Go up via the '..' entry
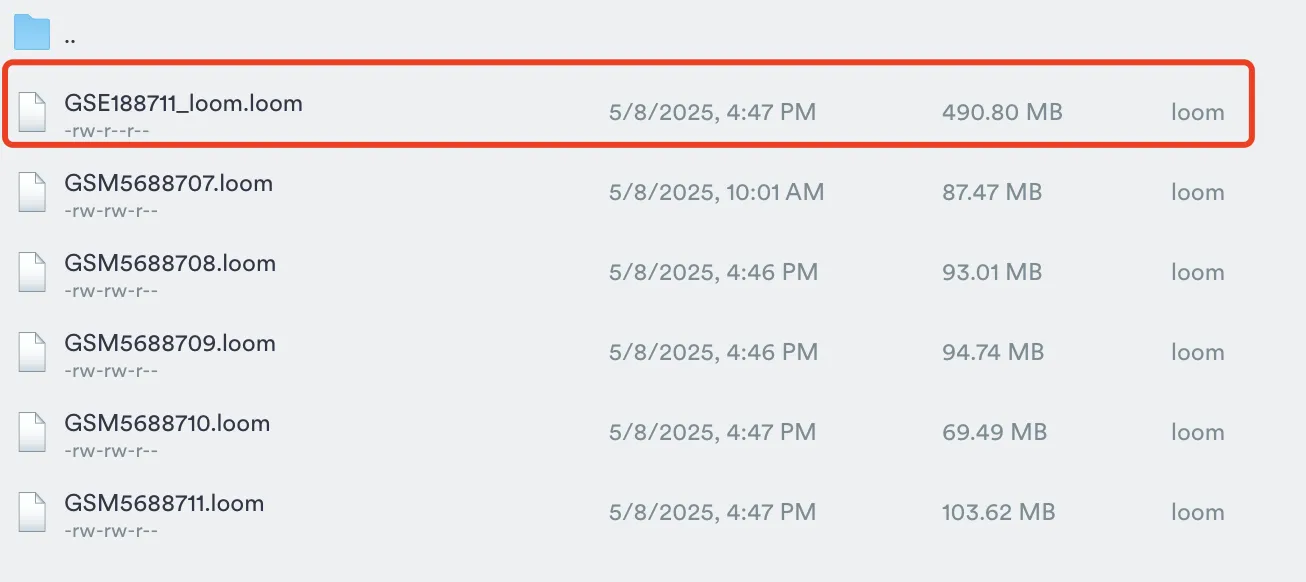This screenshot has height=582, width=1306. click(x=70, y=39)
